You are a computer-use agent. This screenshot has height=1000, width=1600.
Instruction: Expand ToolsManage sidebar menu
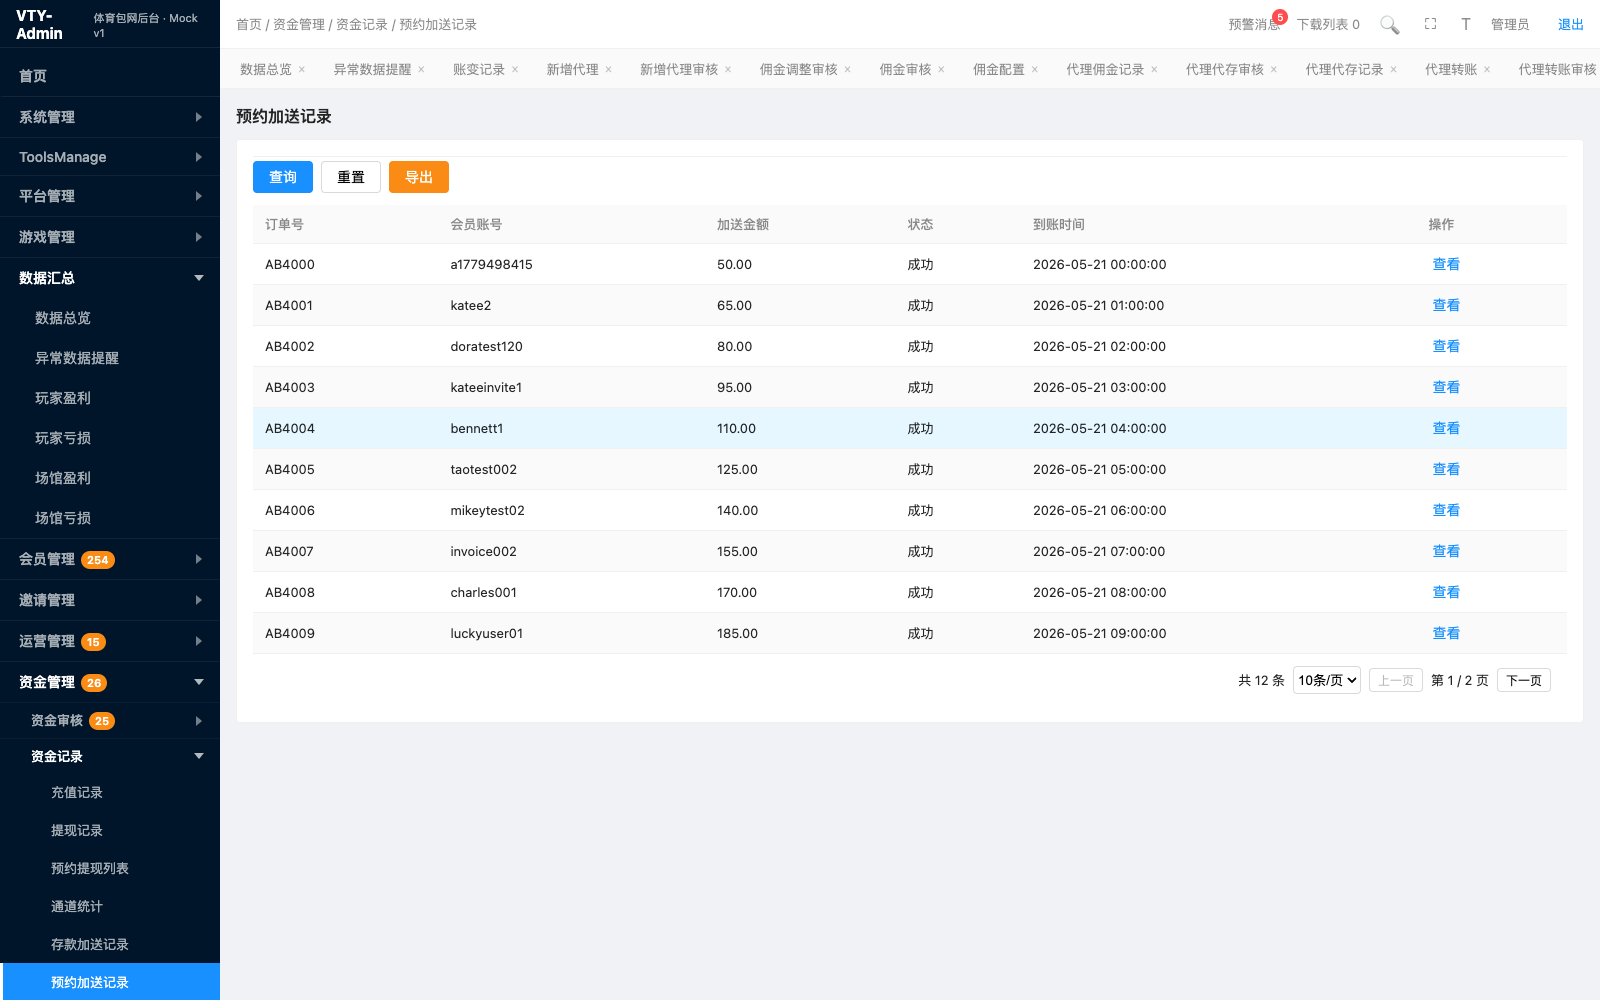[110, 157]
